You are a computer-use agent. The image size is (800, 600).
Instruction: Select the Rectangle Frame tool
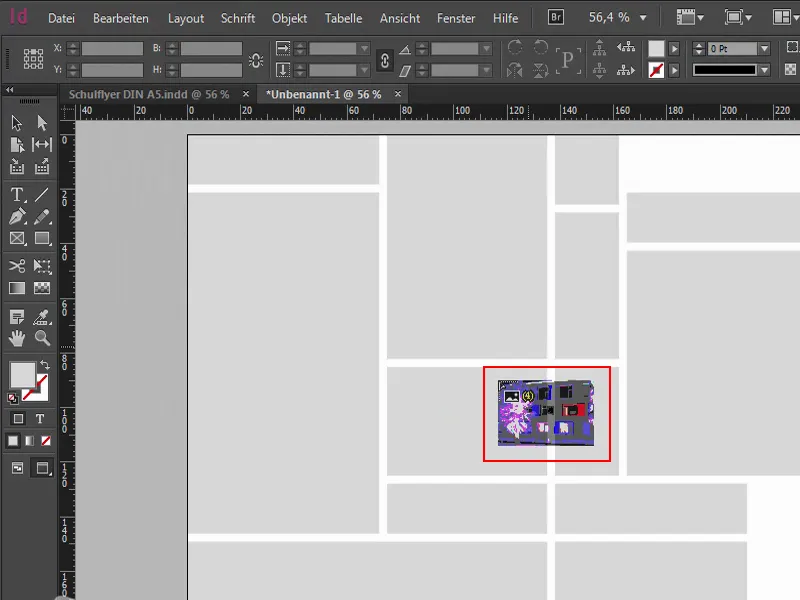point(17,238)
